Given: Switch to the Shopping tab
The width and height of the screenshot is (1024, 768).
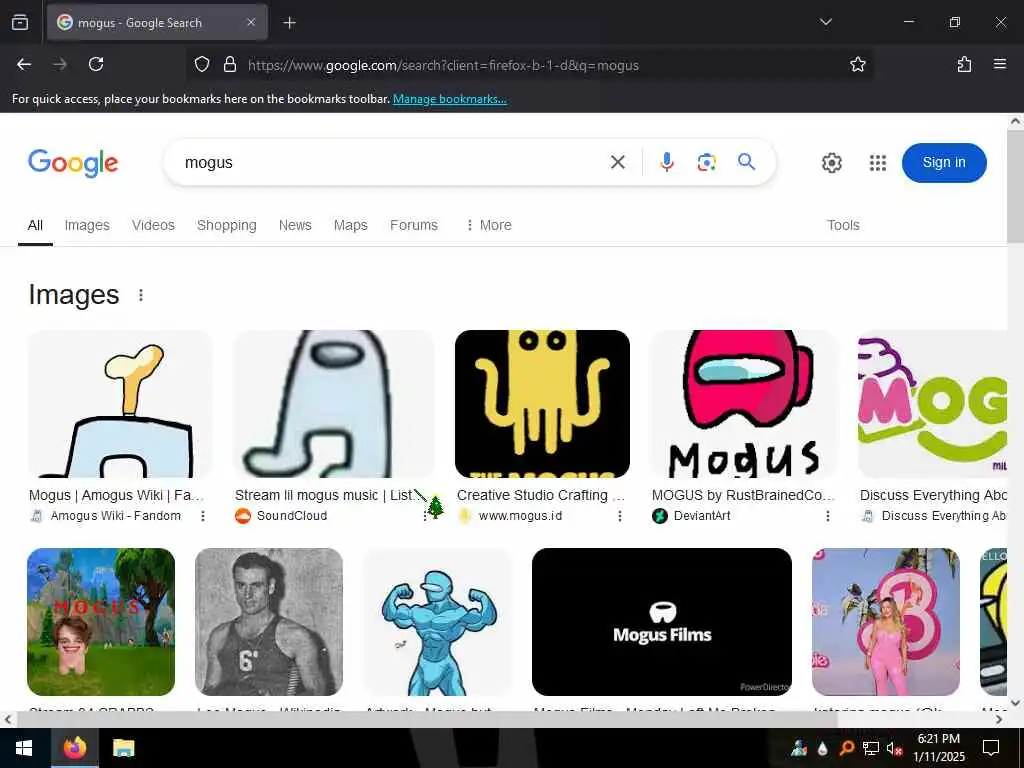Looking at the screenshot, I should point(227,225).
